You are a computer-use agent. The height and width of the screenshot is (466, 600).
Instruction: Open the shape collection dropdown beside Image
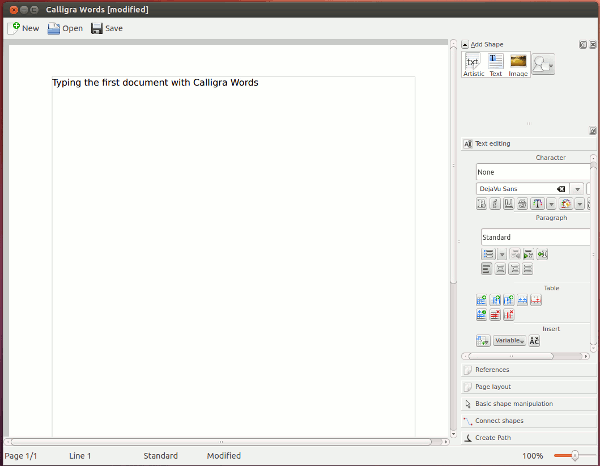(x=543, y=64)
